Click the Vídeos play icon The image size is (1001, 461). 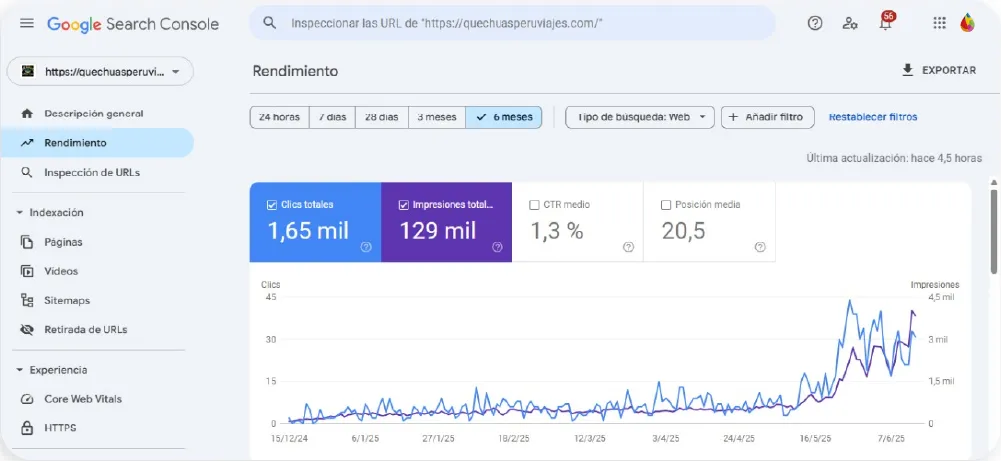[x=27, y=271]
